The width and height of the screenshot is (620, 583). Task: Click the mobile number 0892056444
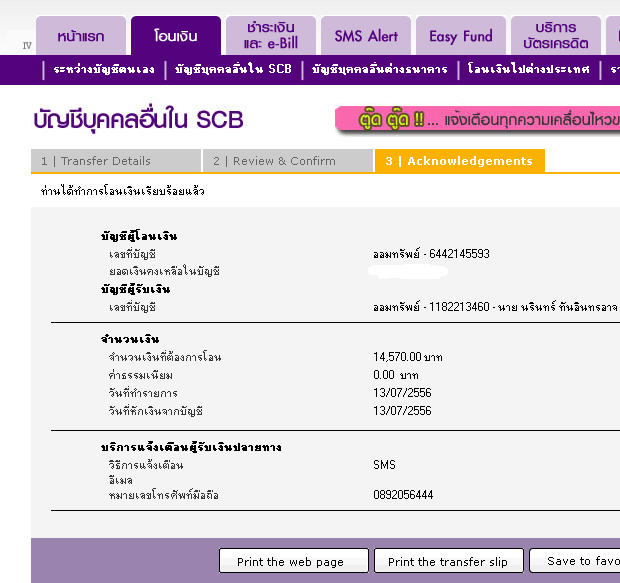click(403, 495)
